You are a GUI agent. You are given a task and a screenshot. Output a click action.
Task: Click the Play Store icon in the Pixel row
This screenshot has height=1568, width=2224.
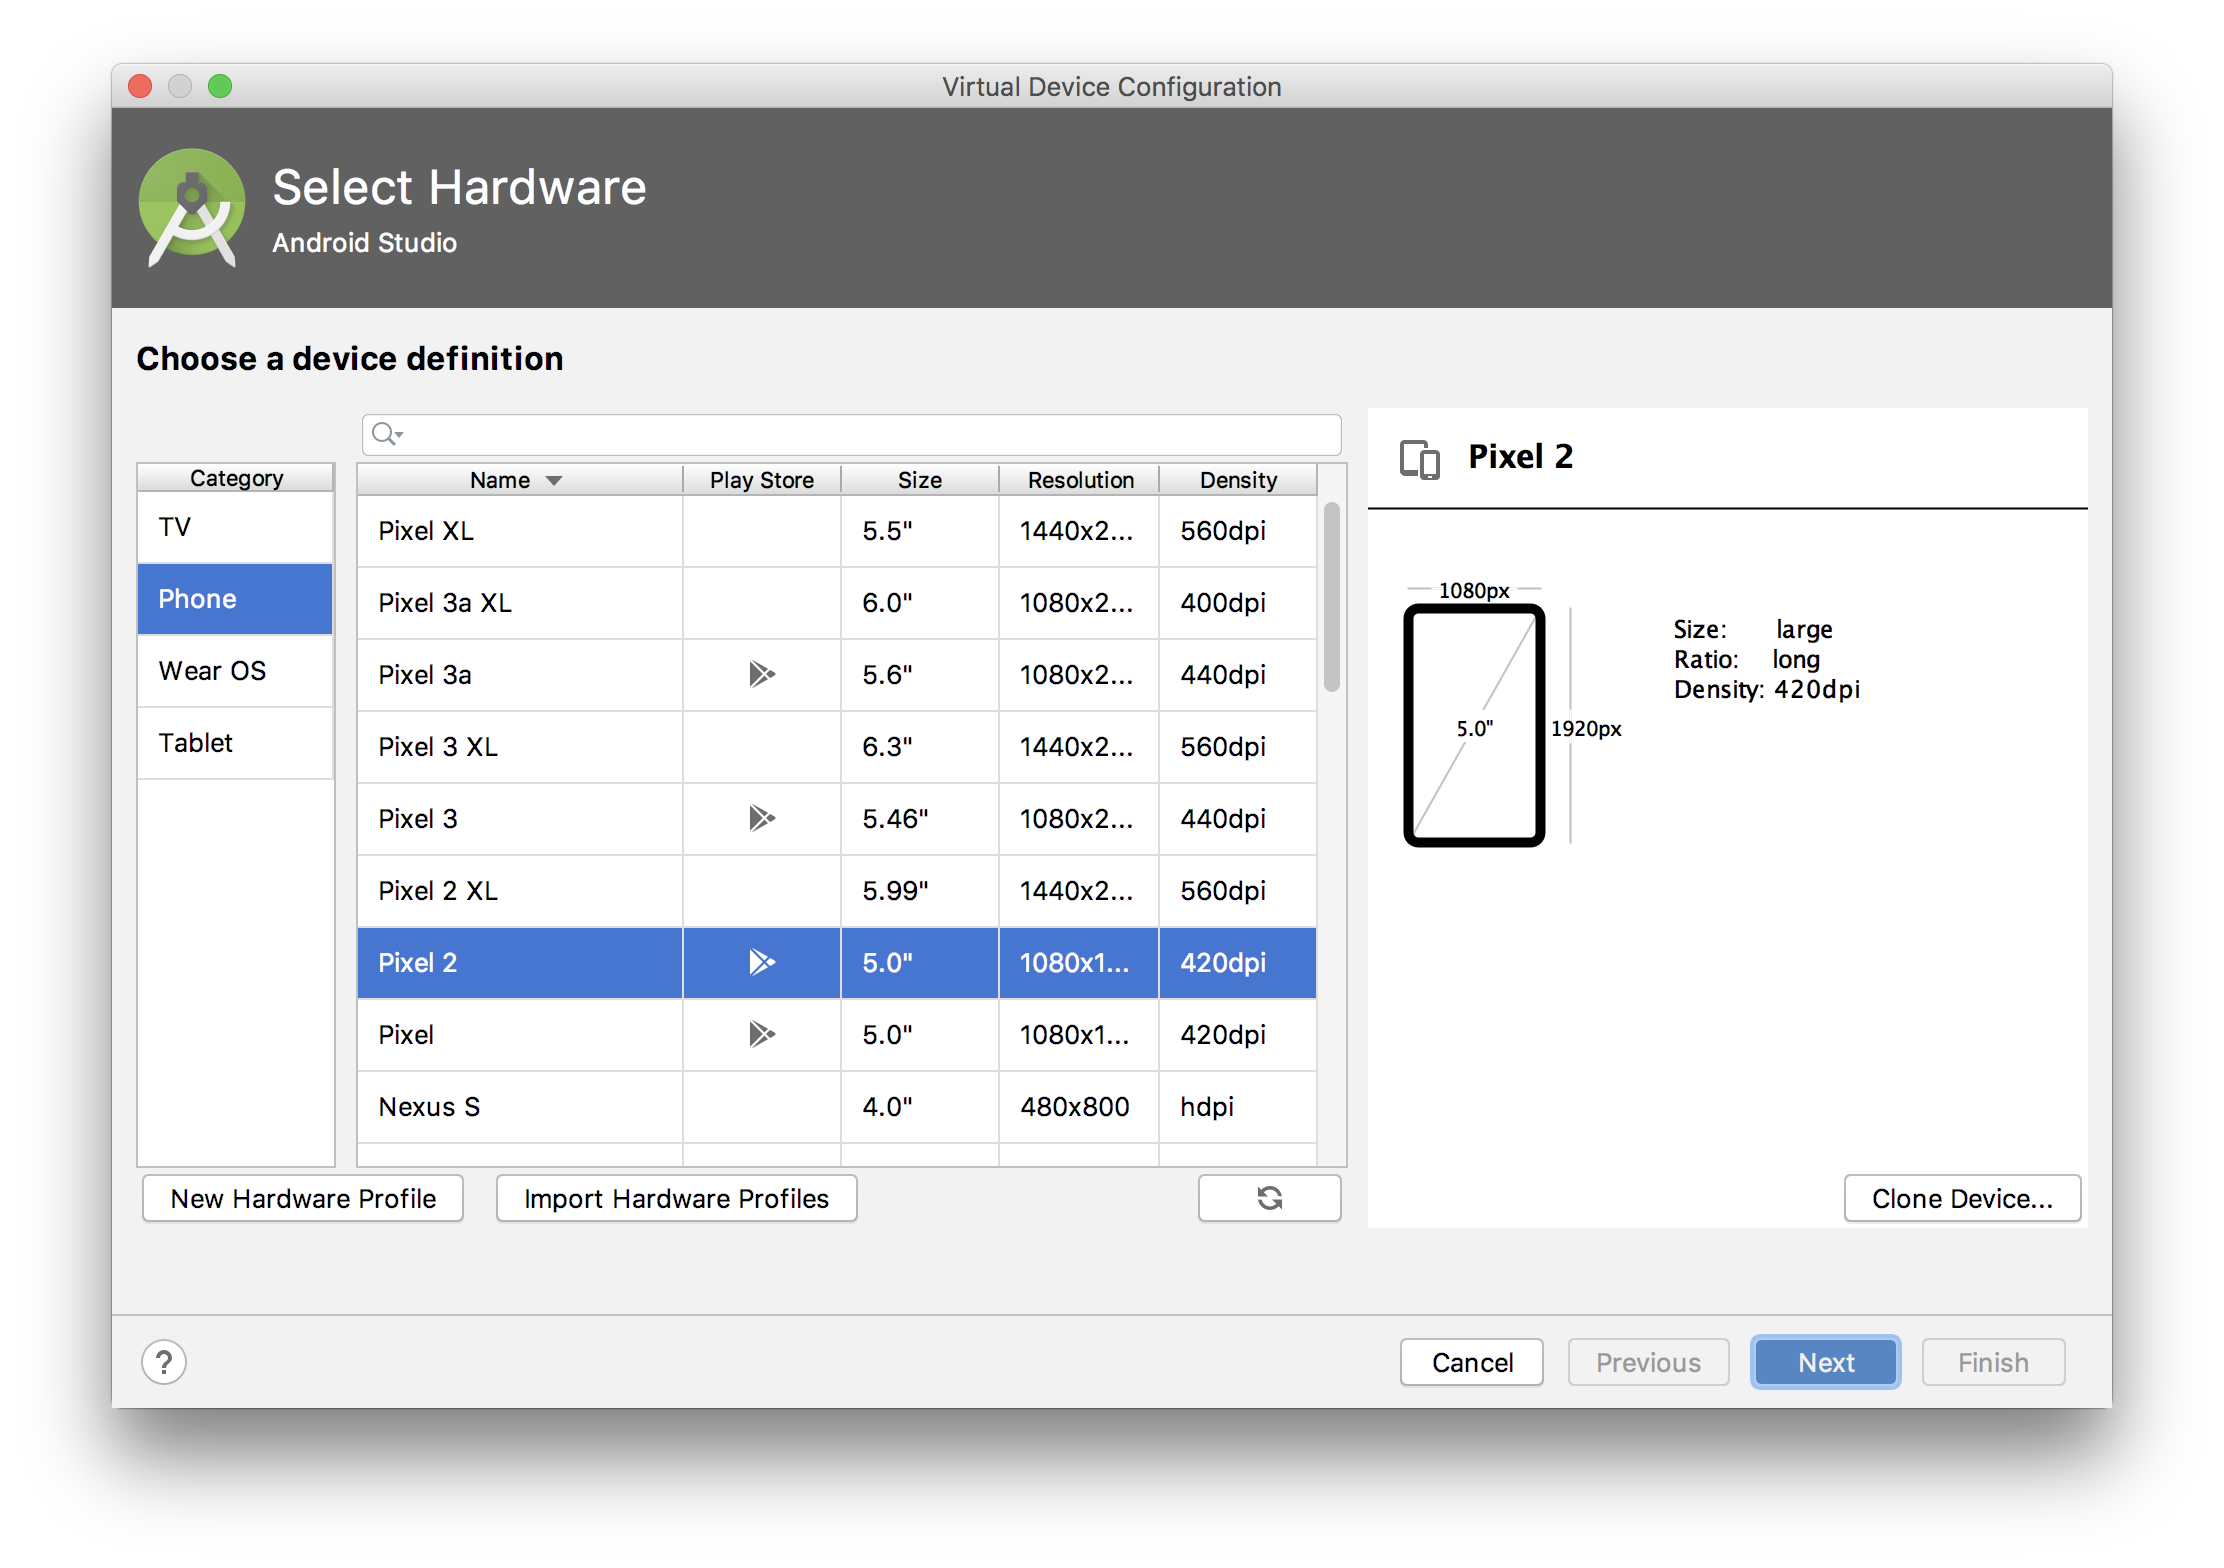(x=762, y=1035)
